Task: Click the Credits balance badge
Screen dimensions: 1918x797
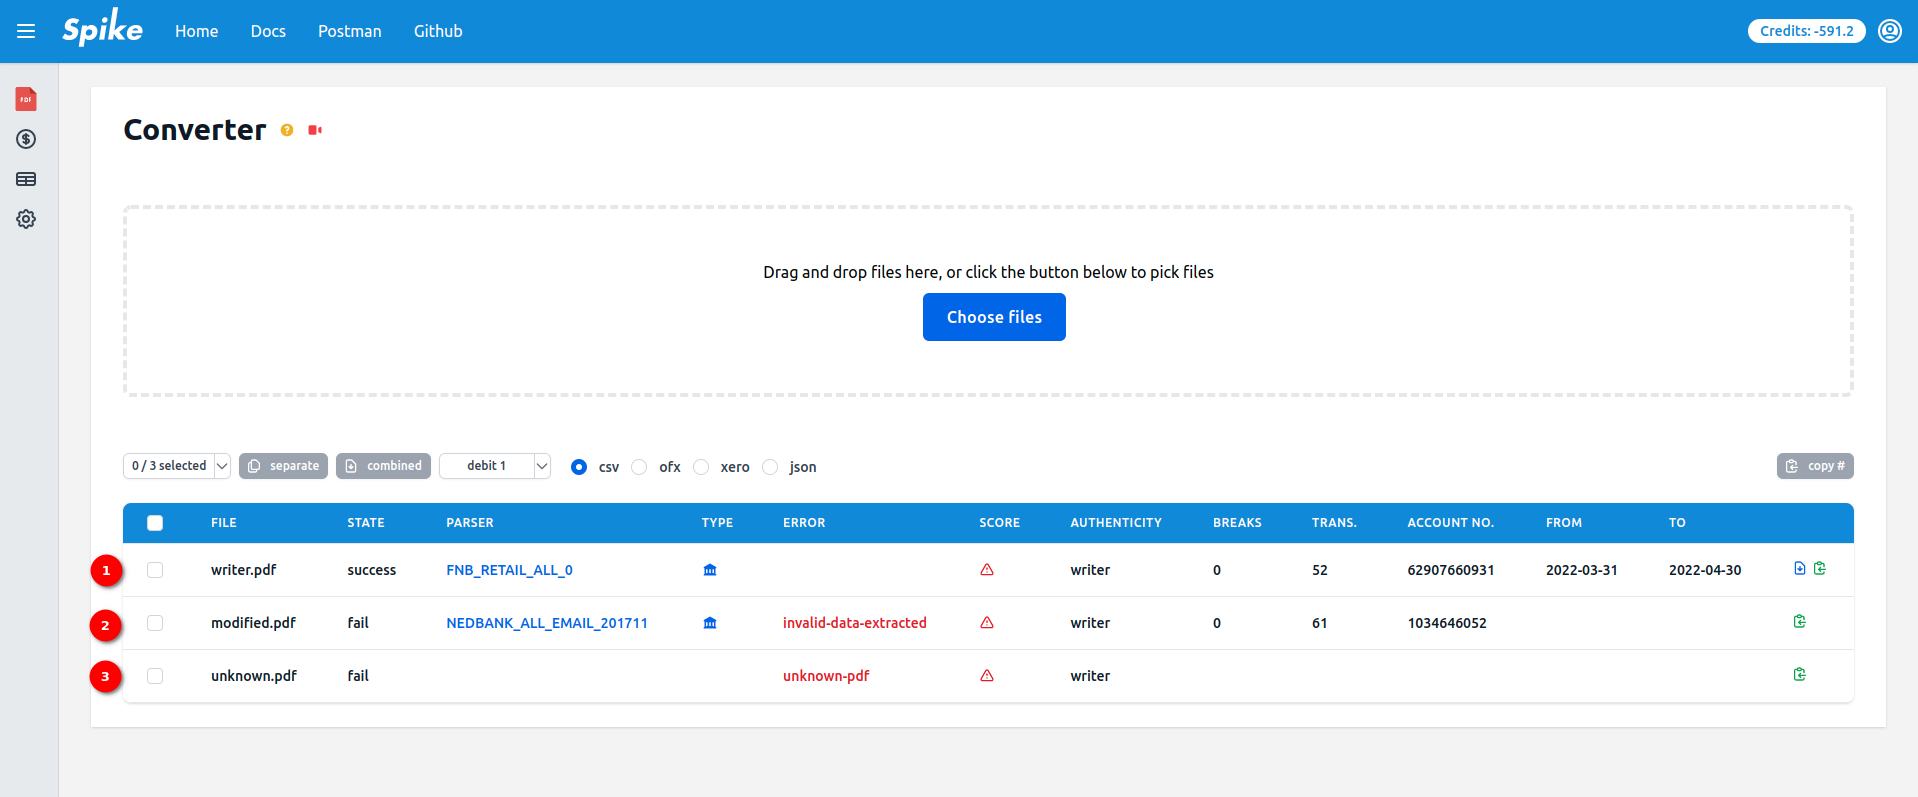Action: pos(1806,31)
